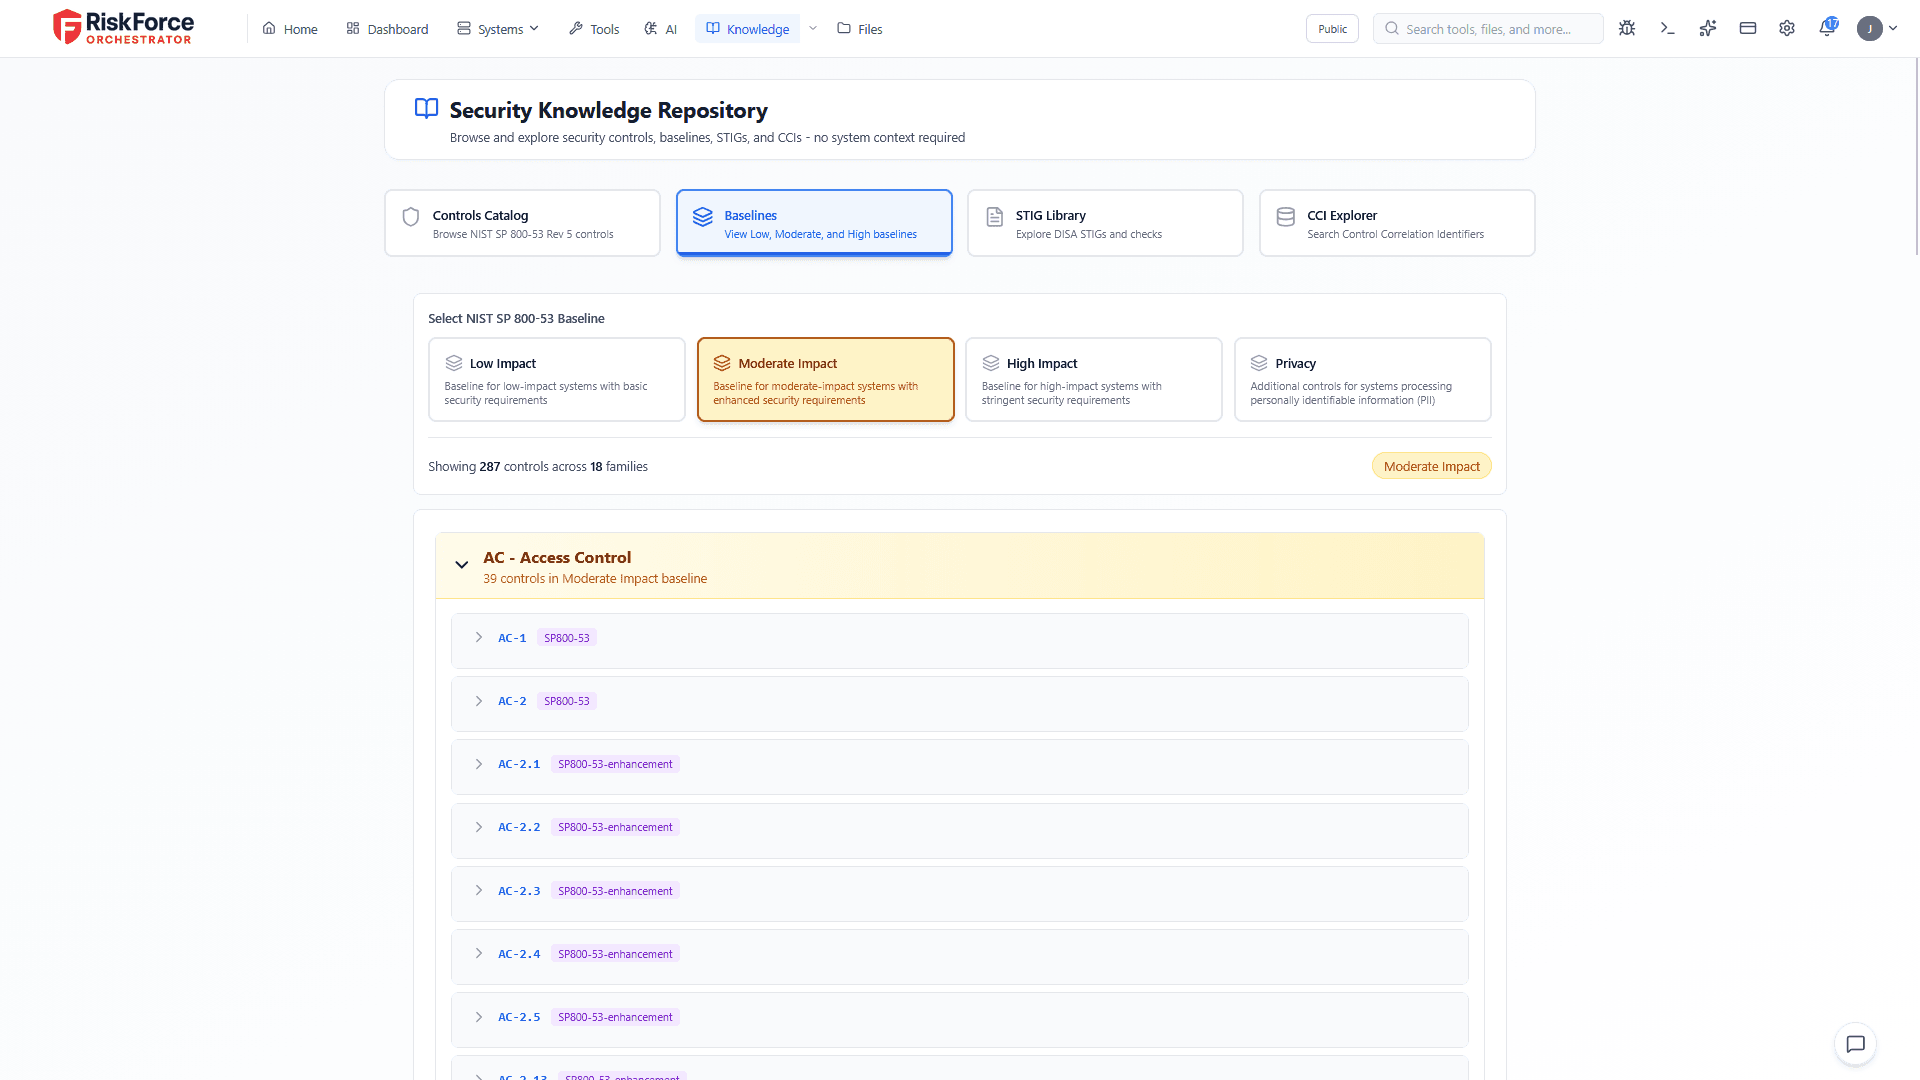Viewport: 1920px width, 1080px height.
Task: Click the AI sparkles icon in the top bar
Action: pos(1707,28)
